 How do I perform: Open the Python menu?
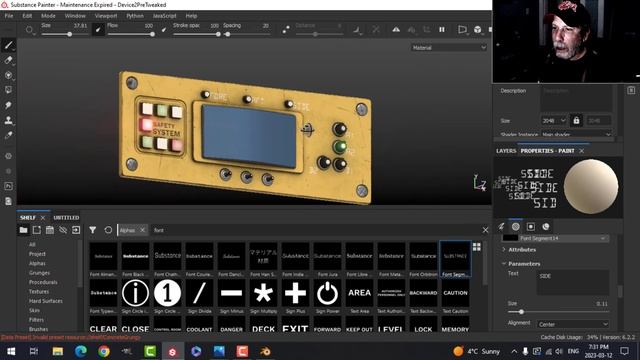pos(135,16)
